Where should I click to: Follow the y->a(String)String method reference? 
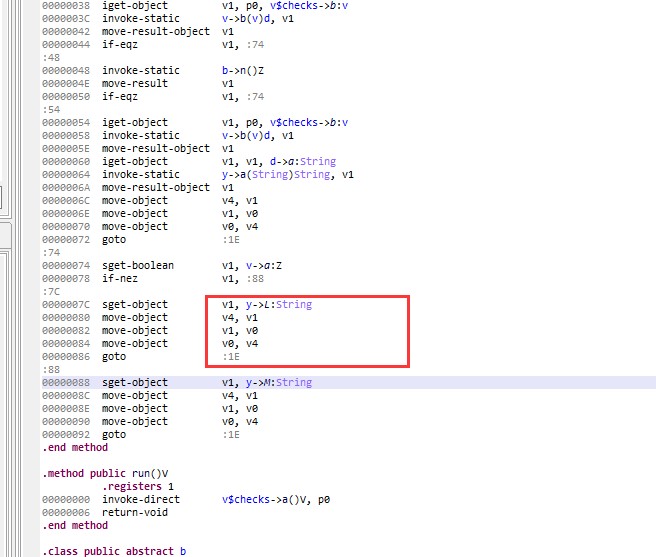click(276, 174)
